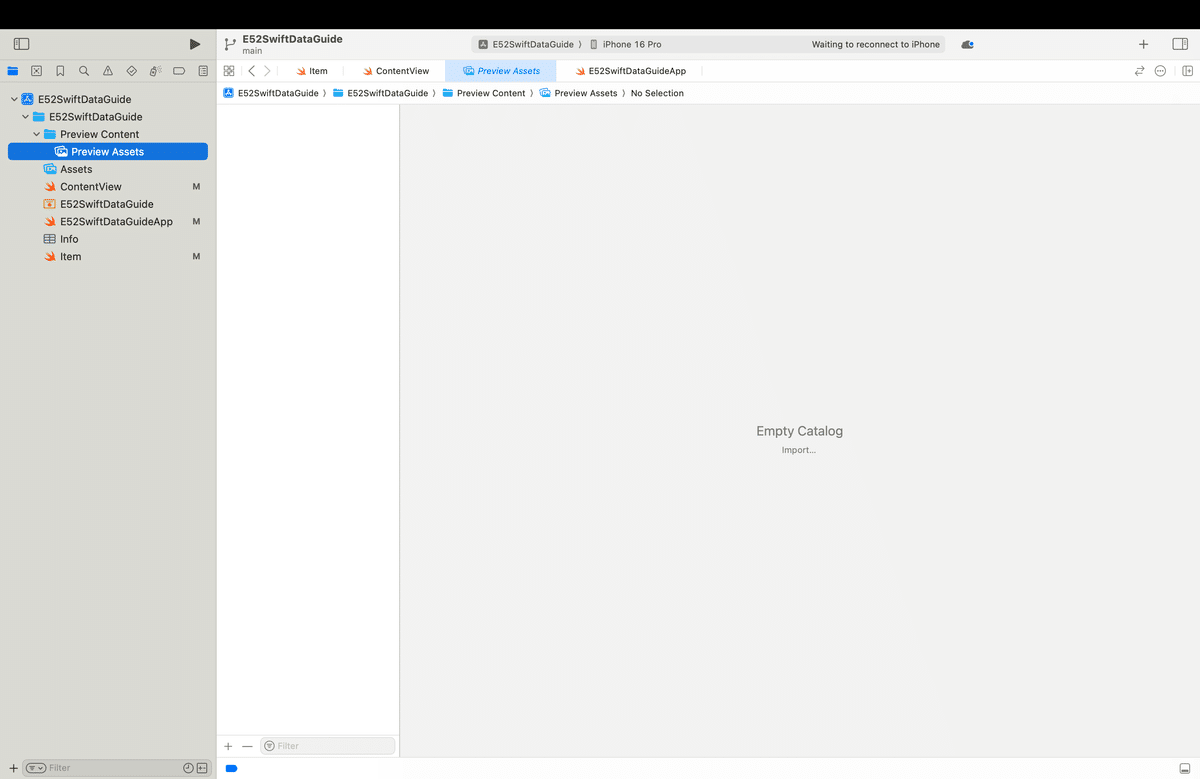This screenshot has width=1200, height=779.
Task: Open the Issue navigator warning icon
Action: pyautogui.click(x=108, y=71)
